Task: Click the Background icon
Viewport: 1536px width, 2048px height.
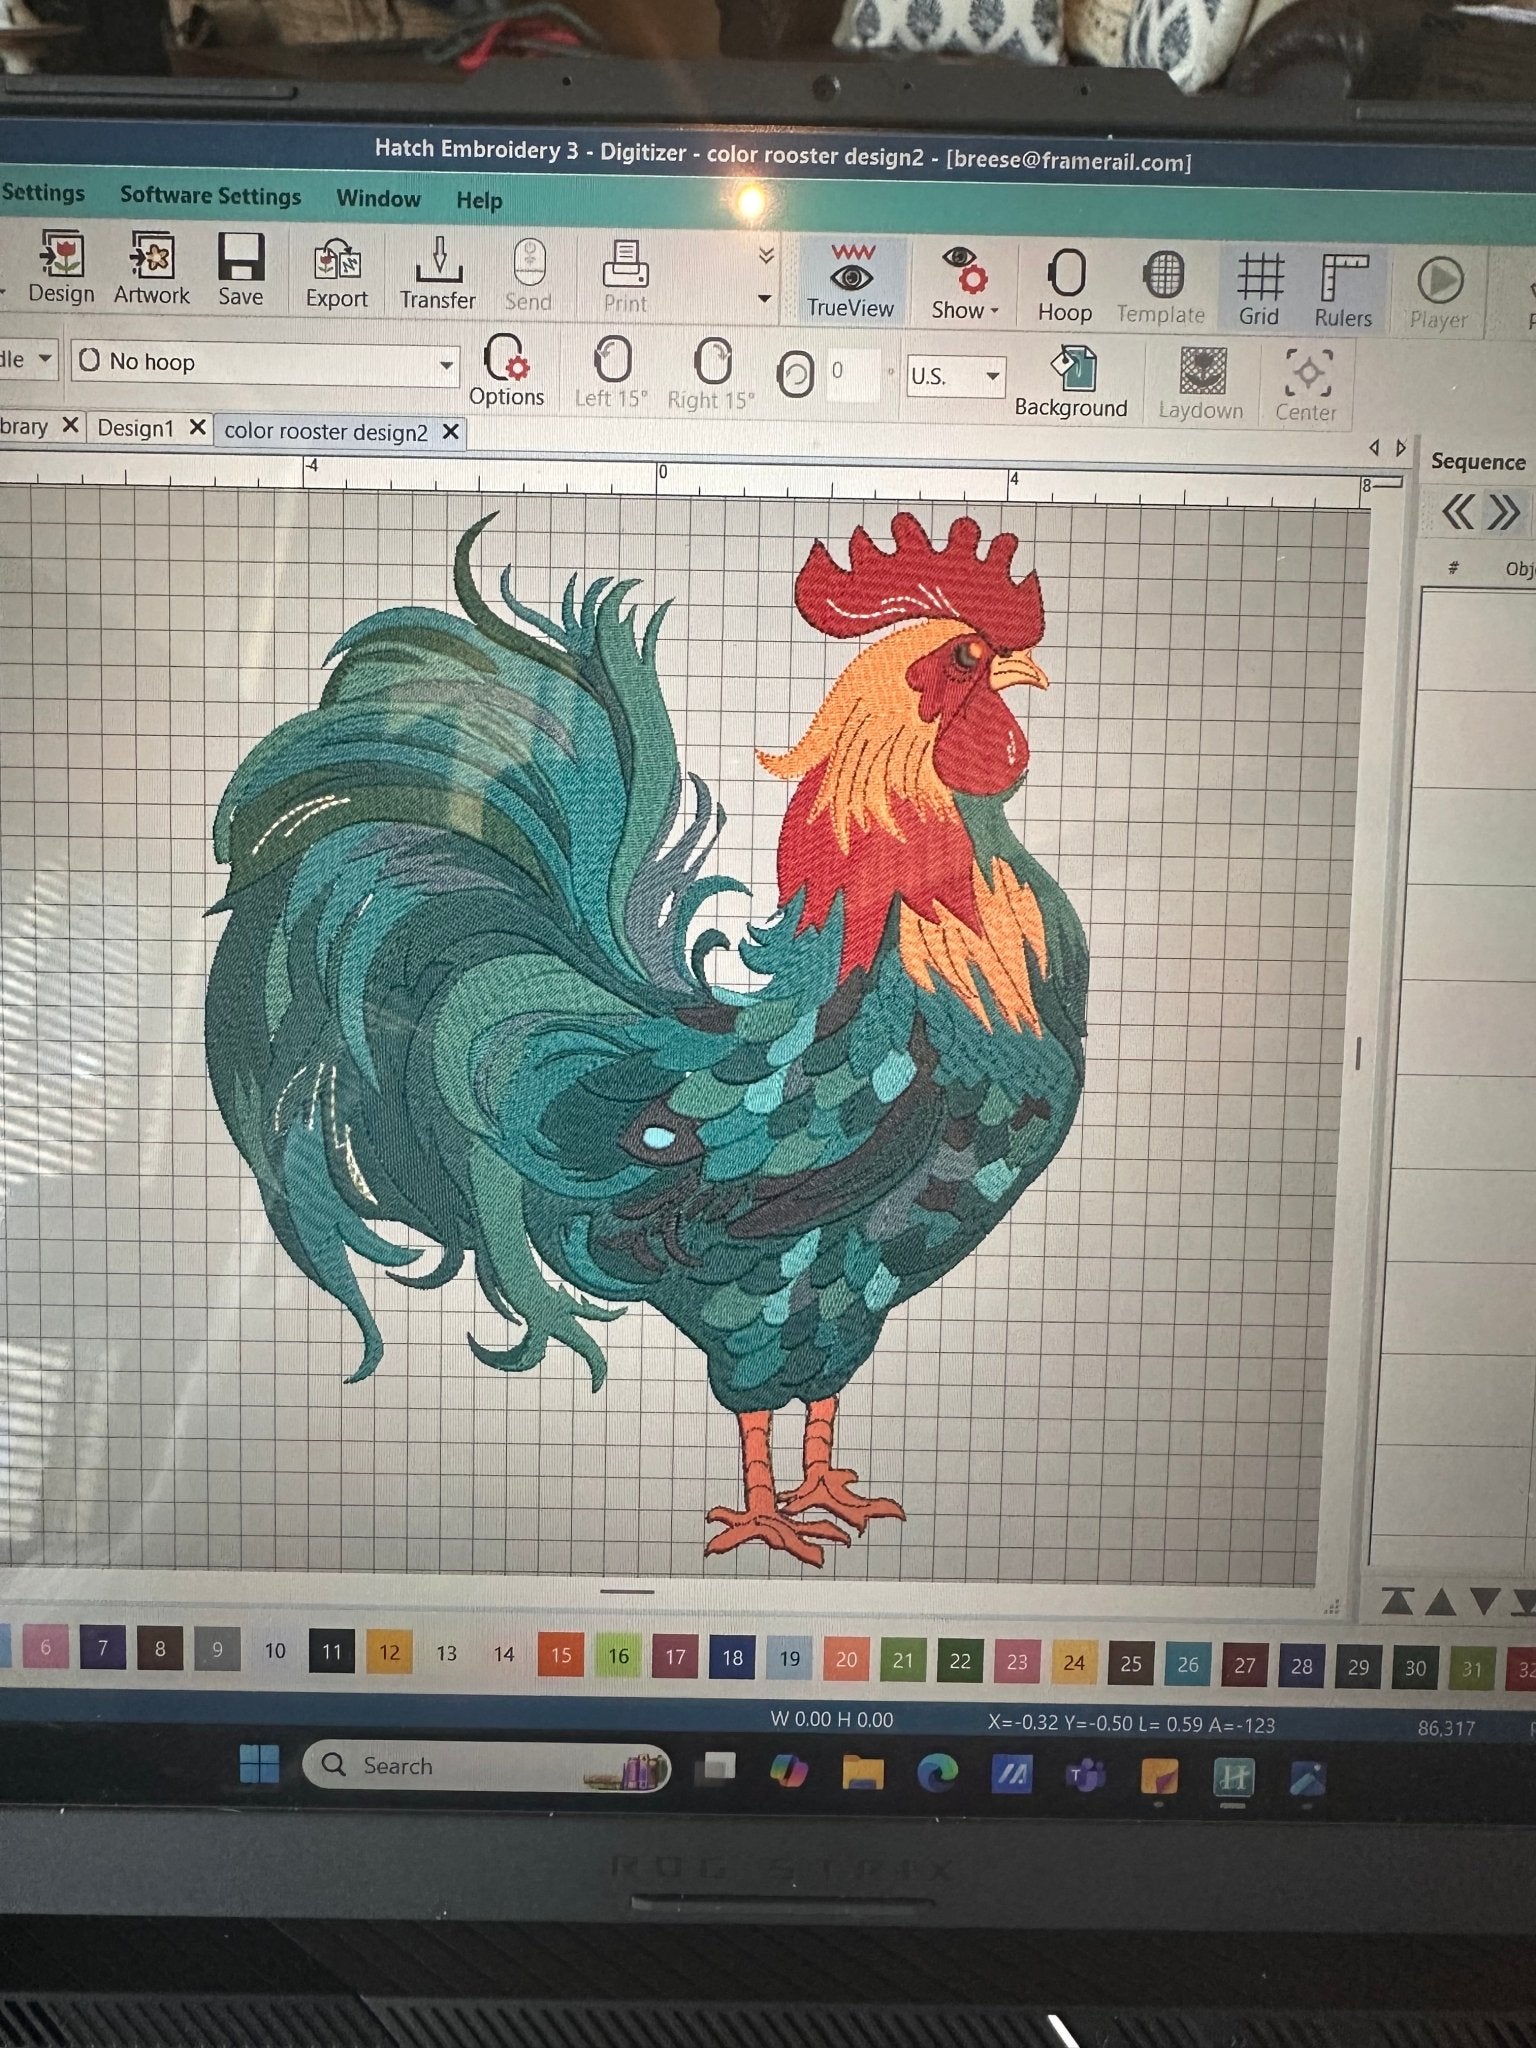Action: 1071,381
